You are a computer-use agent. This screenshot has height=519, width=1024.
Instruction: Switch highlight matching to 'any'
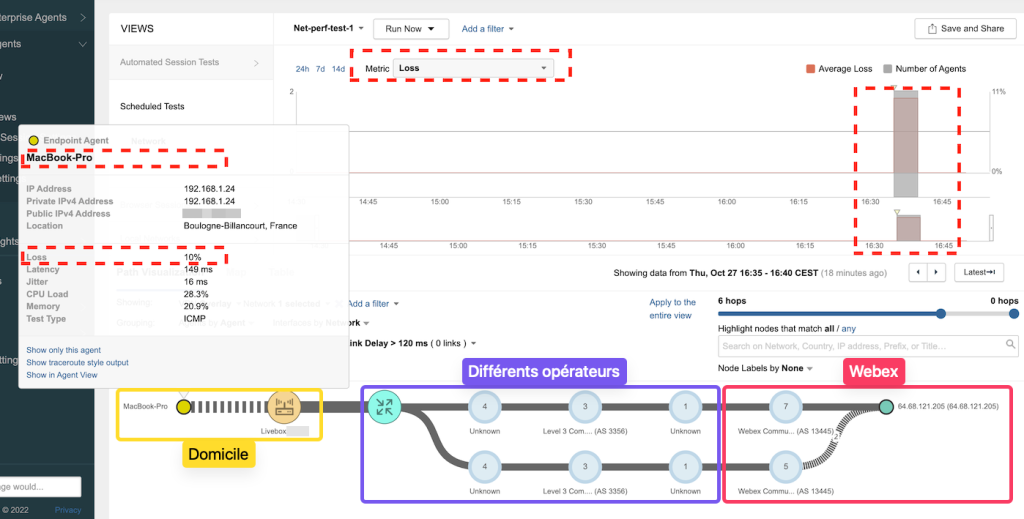coord(849,328)
